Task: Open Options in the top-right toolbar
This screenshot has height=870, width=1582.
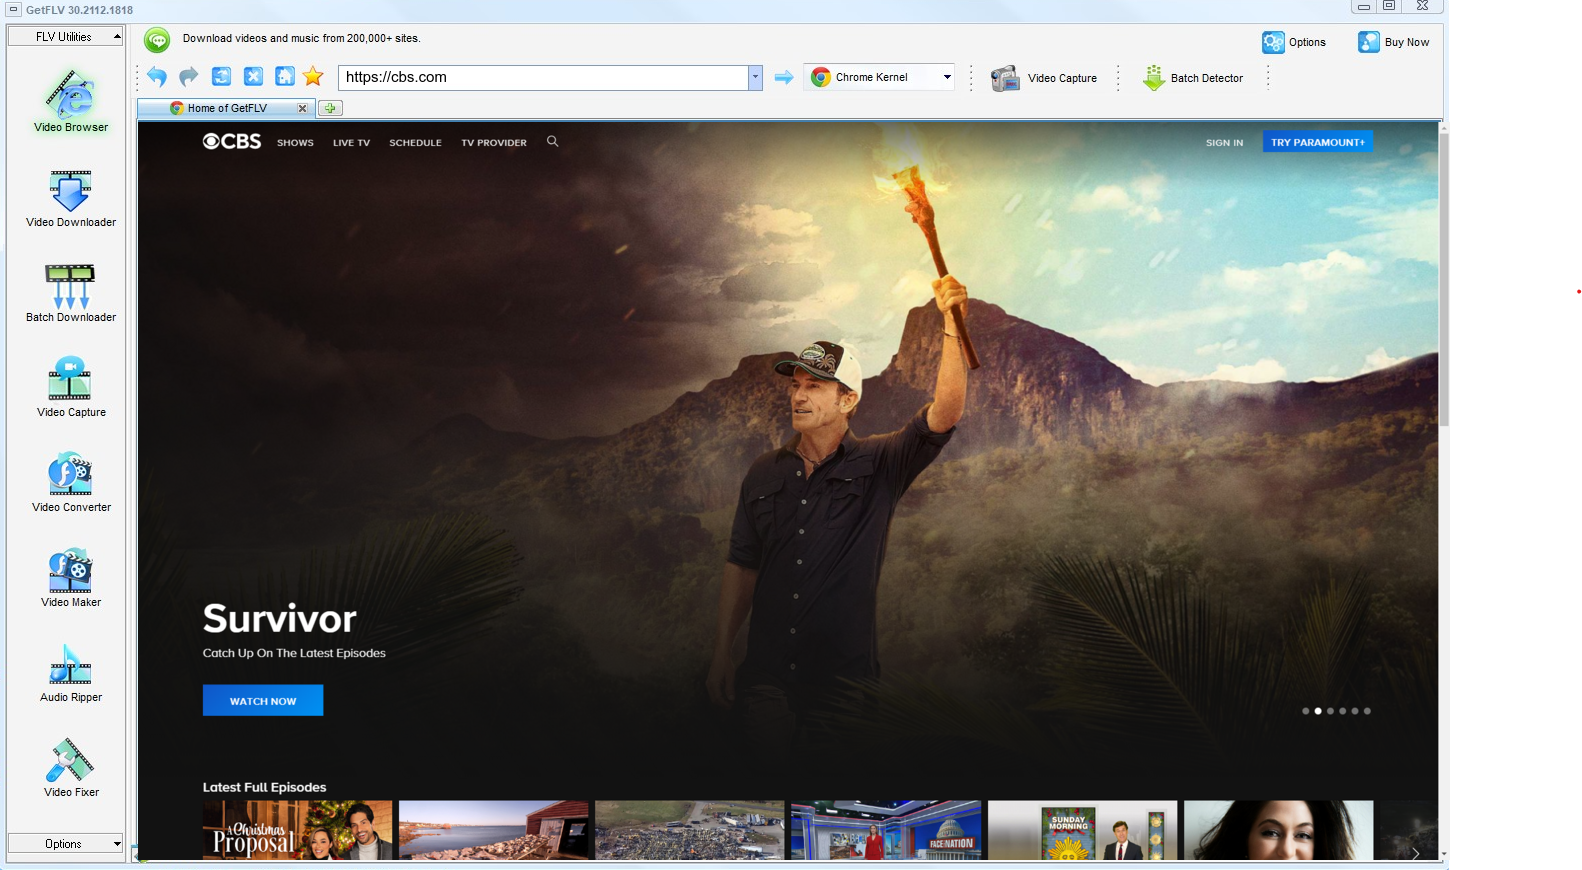Action: (1294, 42)
